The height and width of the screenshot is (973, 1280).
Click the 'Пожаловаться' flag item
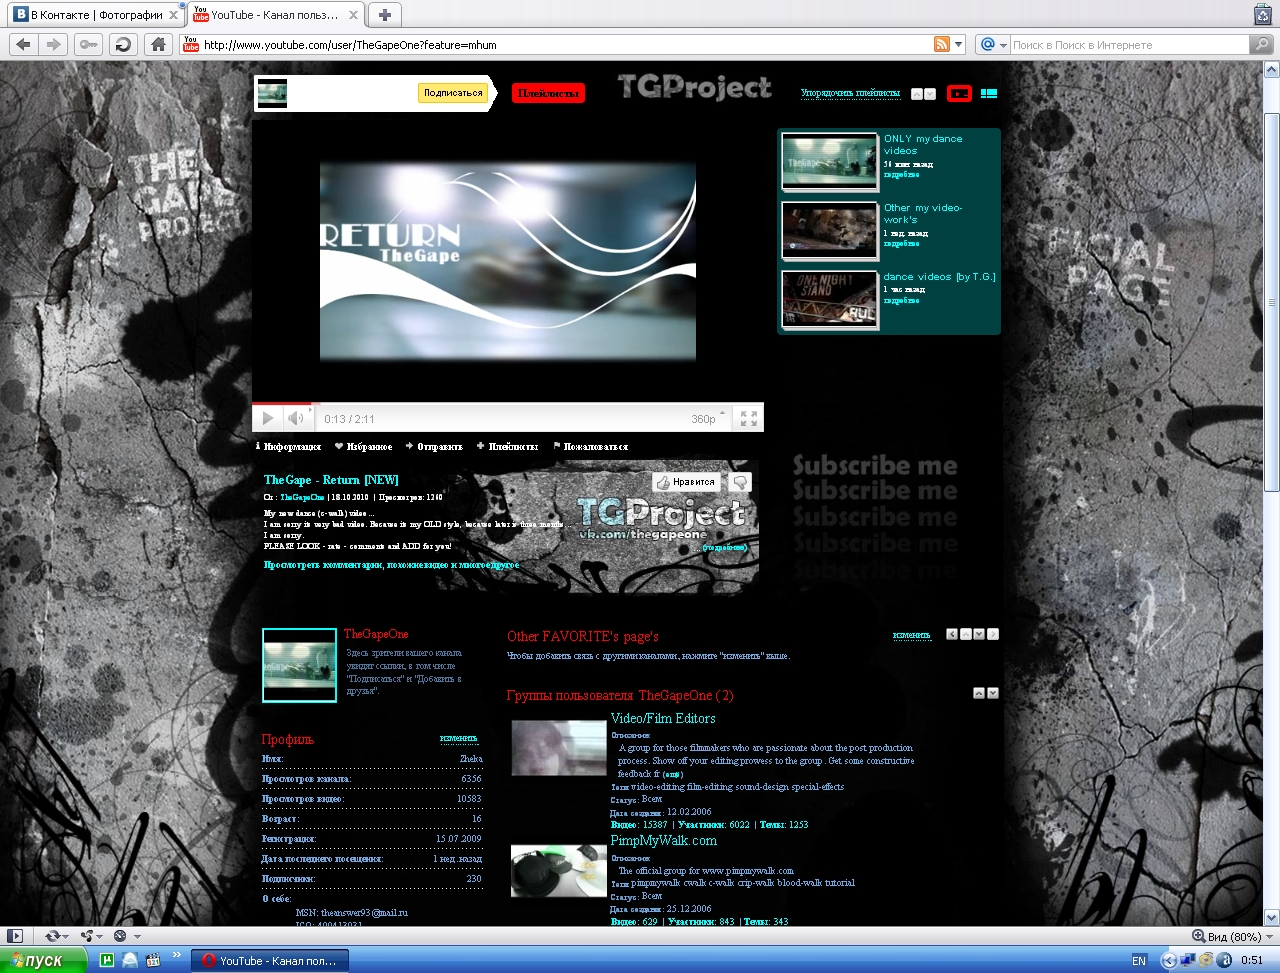pos(591,447)
